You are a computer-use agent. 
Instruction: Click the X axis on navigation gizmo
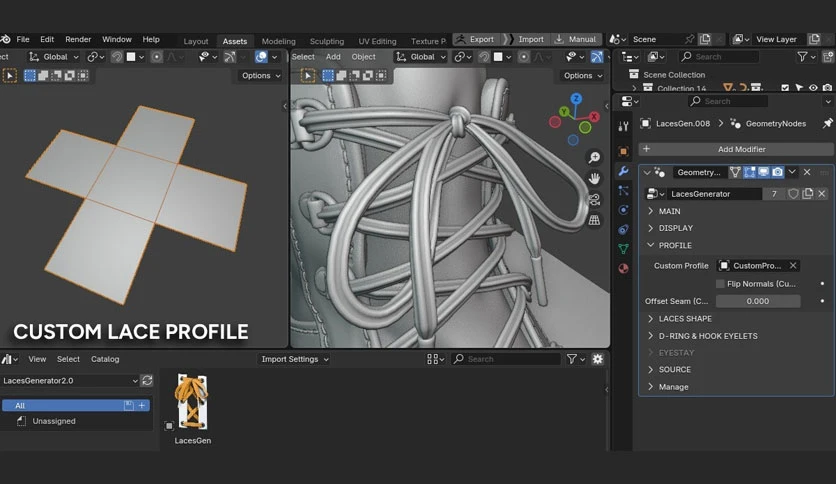tap(594, 117)
